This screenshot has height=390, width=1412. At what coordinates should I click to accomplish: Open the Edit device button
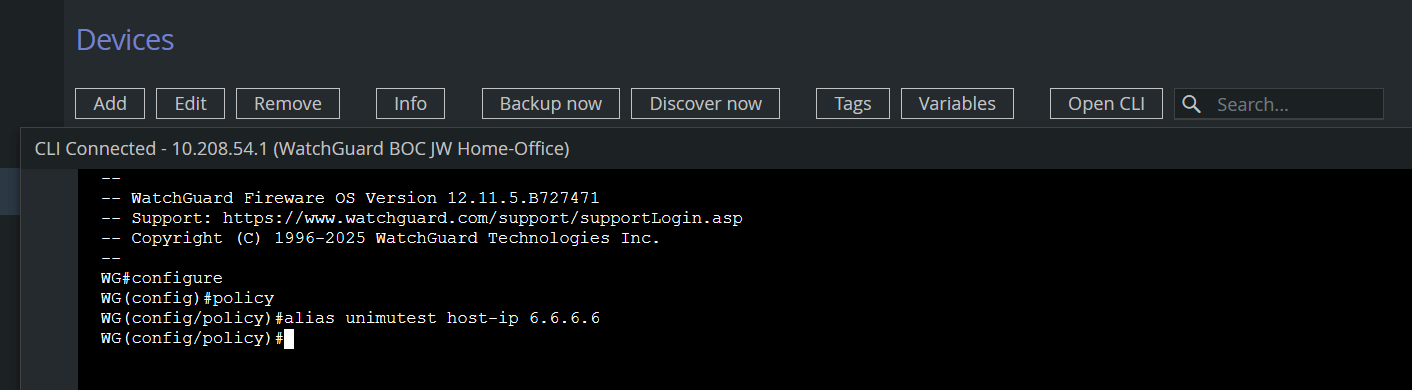pyautogui.click(x=190, y=104)
